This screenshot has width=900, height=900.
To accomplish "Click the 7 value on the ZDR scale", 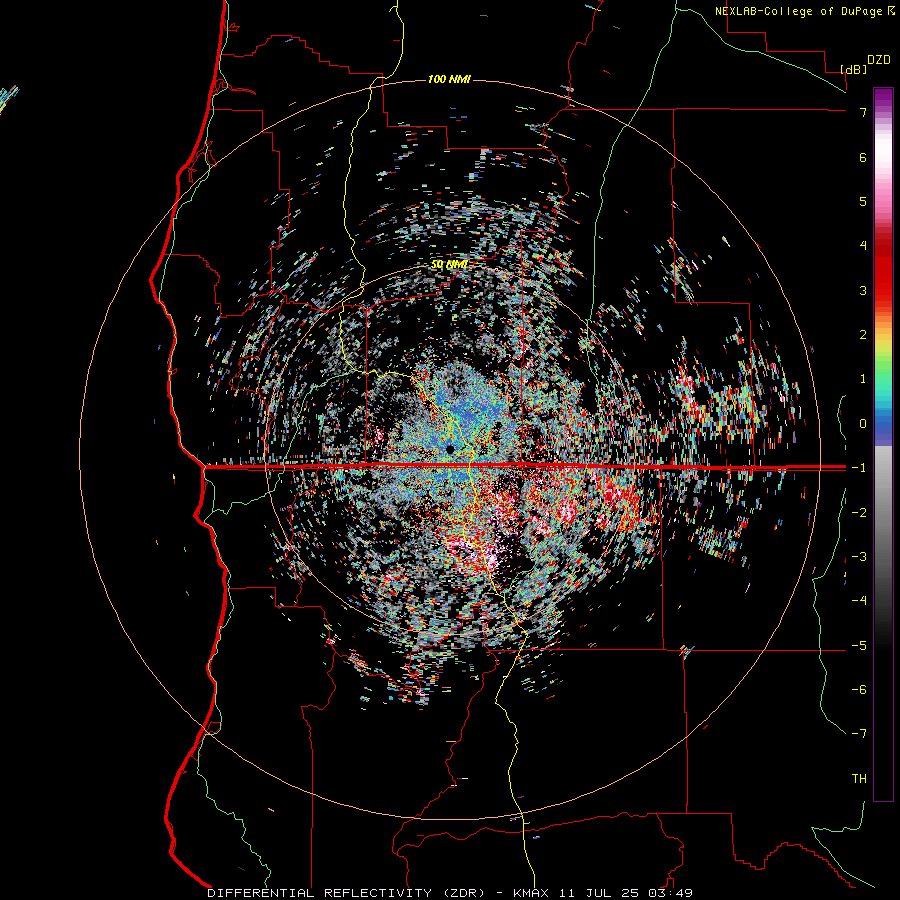I will point(863,112).
